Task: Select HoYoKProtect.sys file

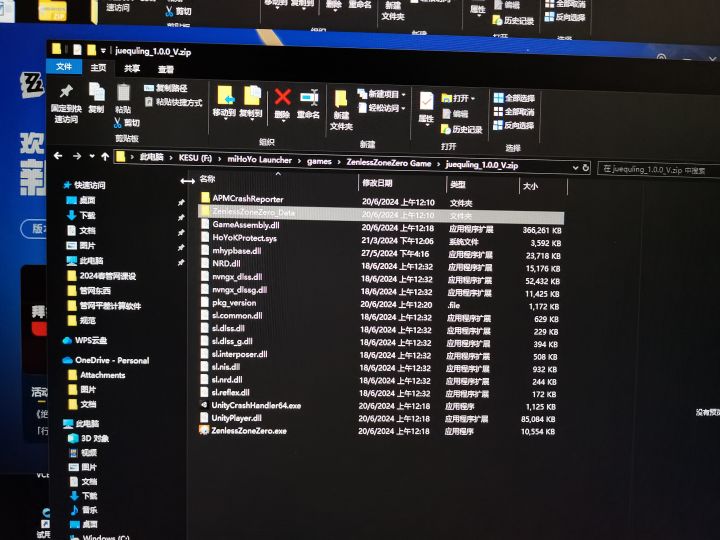Action: (239, 237)
